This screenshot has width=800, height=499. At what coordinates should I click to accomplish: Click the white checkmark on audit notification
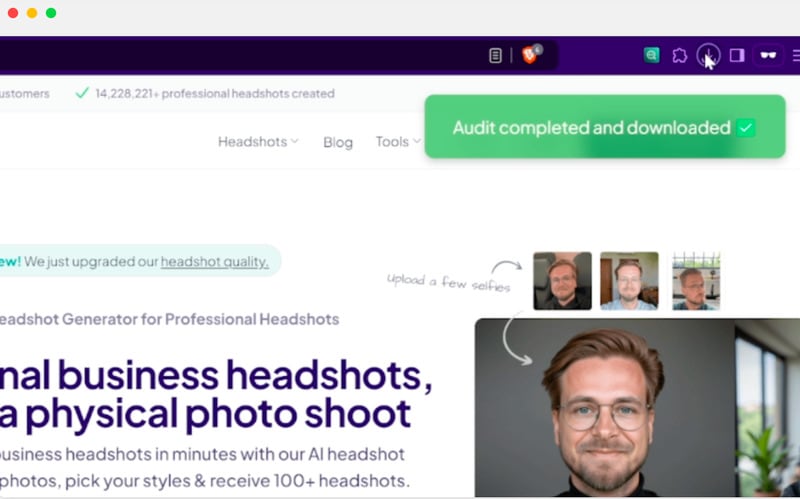745,128
